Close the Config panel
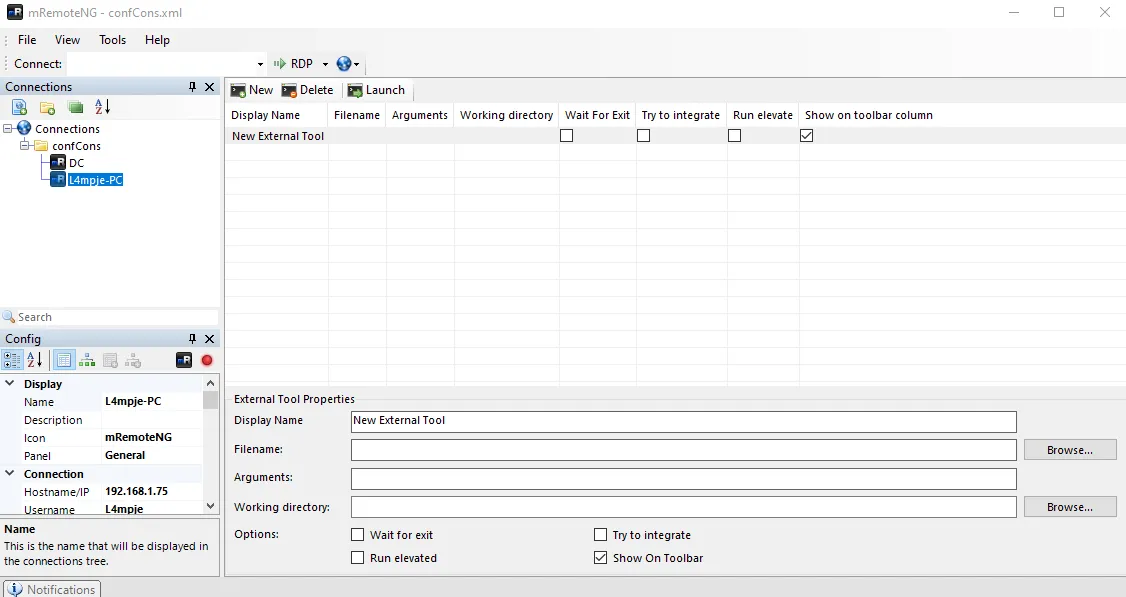The width and height of the screenshot is (1126, 597). pos(210,339)
